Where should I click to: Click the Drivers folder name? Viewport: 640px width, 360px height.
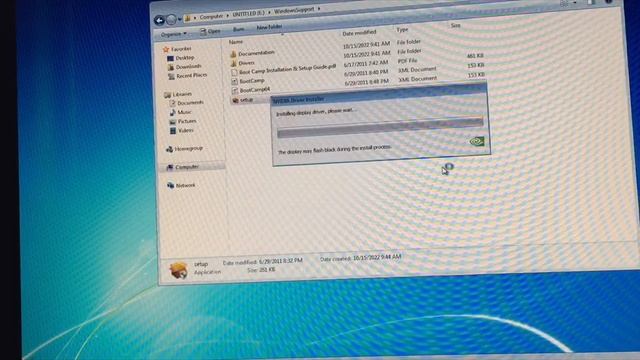pos(247,63)
